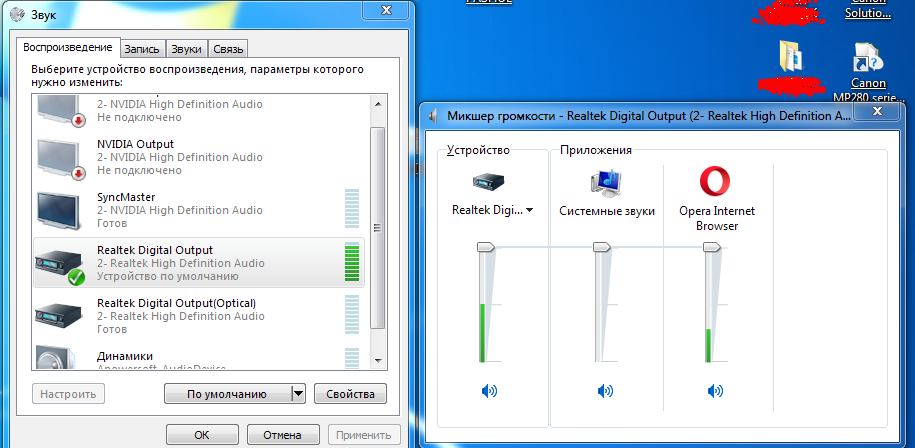The height and width of the screenshot is (448, 915).
Task: Select the default Realtek Digital Output icon
Action: click(x=60, y=267)
